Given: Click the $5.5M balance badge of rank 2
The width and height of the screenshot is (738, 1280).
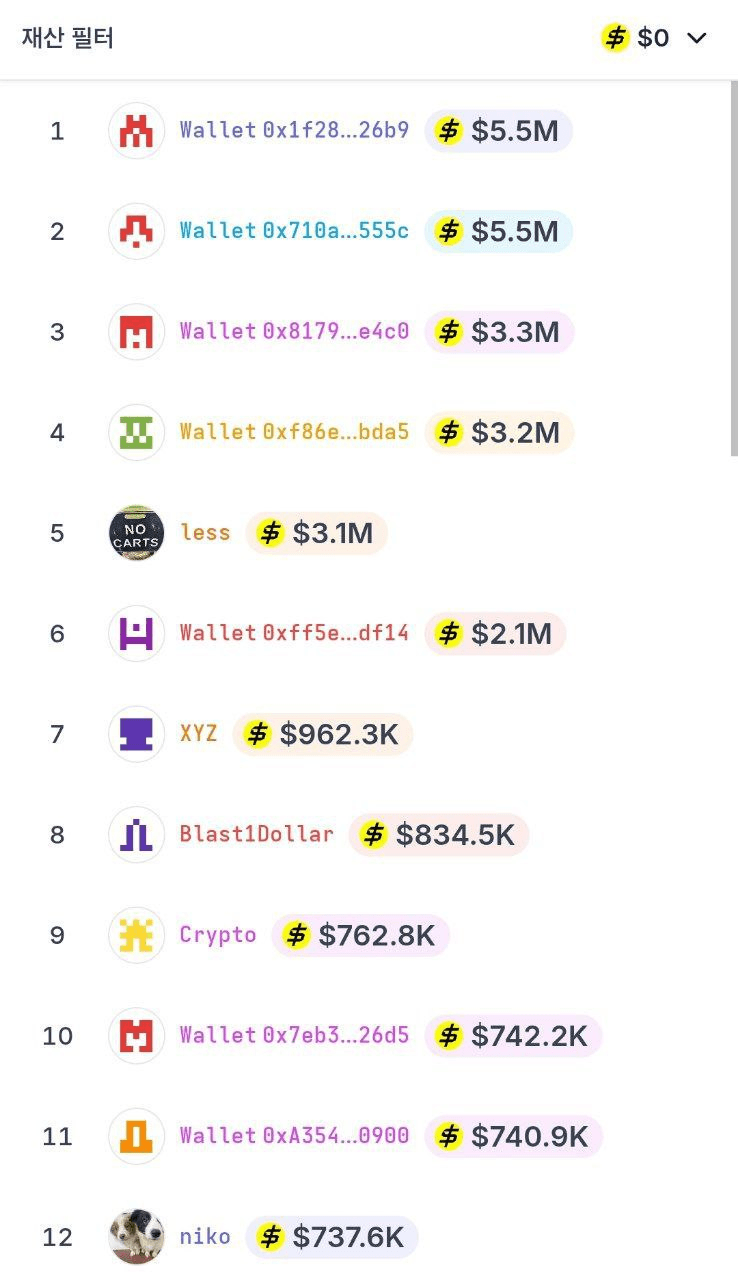Looking at the screenshot, I should coord(498,231).
